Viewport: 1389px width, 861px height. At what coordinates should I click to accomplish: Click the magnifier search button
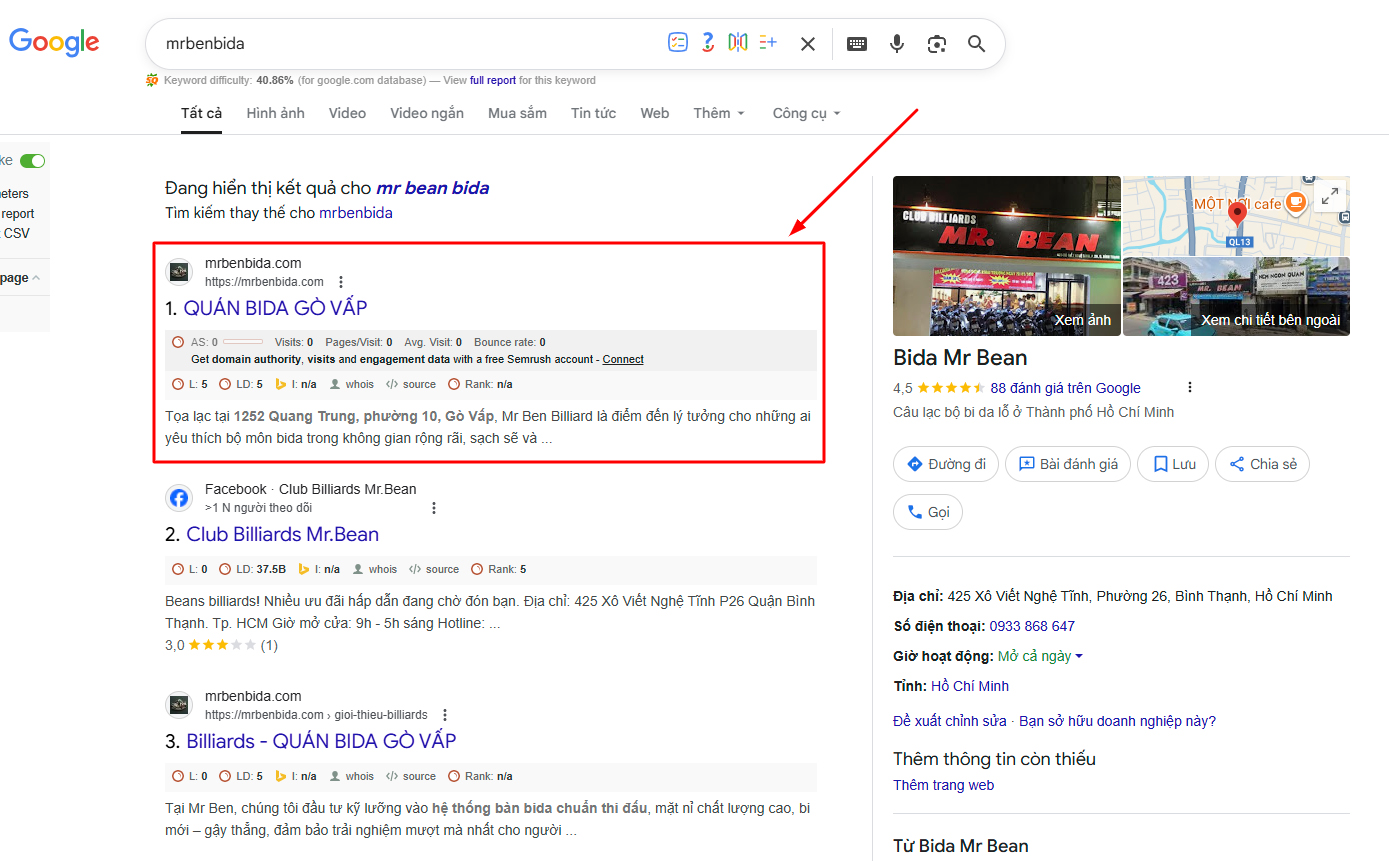coord(977,44)
